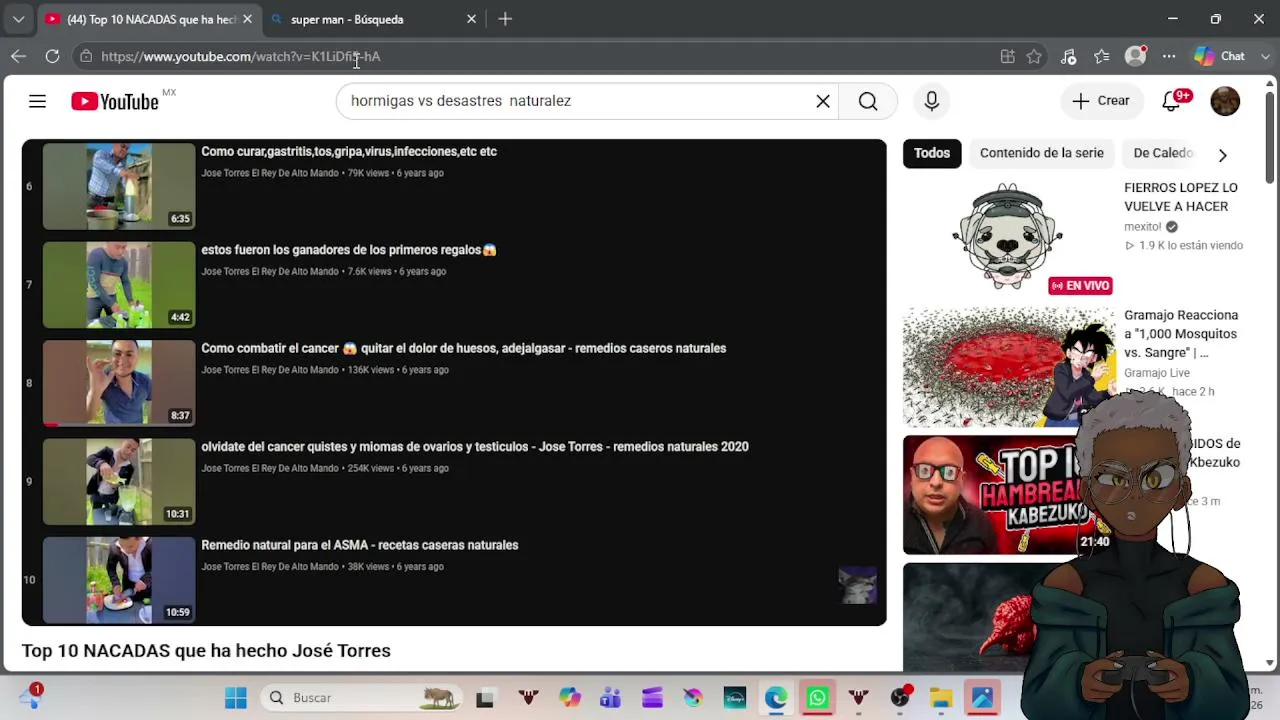This screenshot has height=720, width=1280.
Task: Open Task View on the taskbar
Action: (x=485, y=698)
